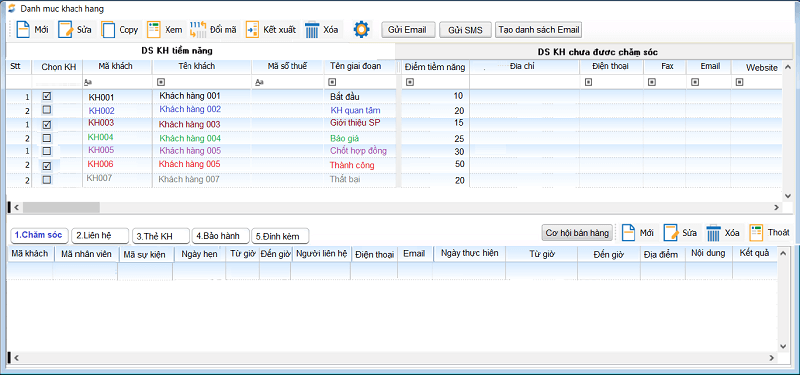Viewport: 800px width, 375px height.
Task: Select the 4.Bảo hành tab
Action: click(x=220, y=236)
